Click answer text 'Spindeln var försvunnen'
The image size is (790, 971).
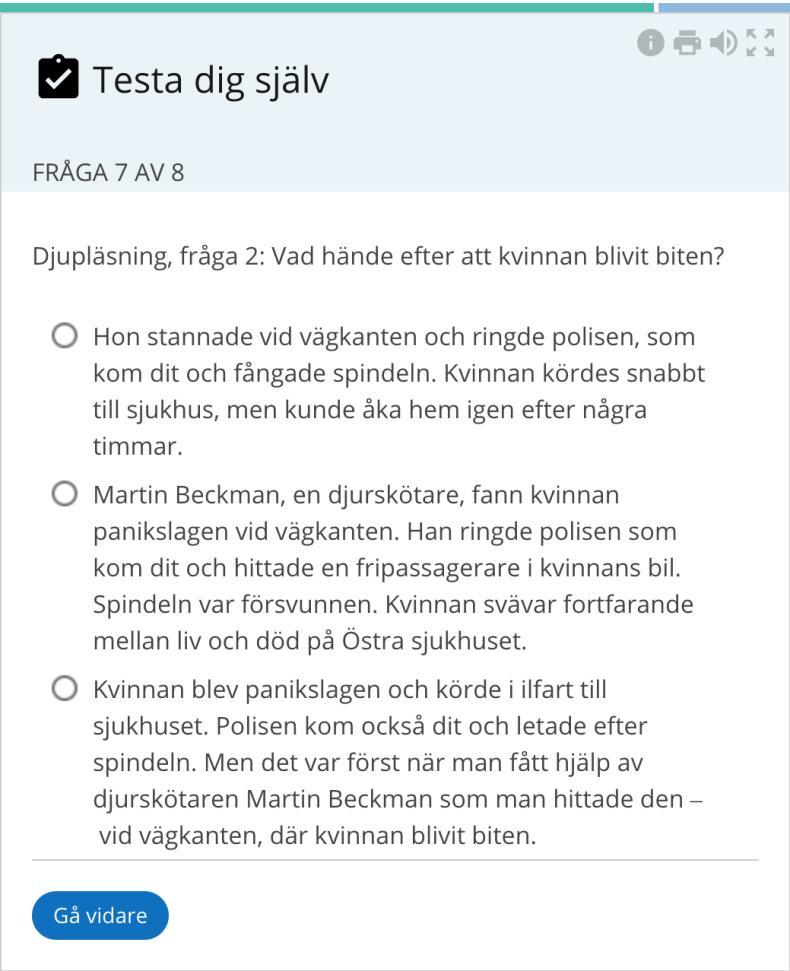(235, 604)
